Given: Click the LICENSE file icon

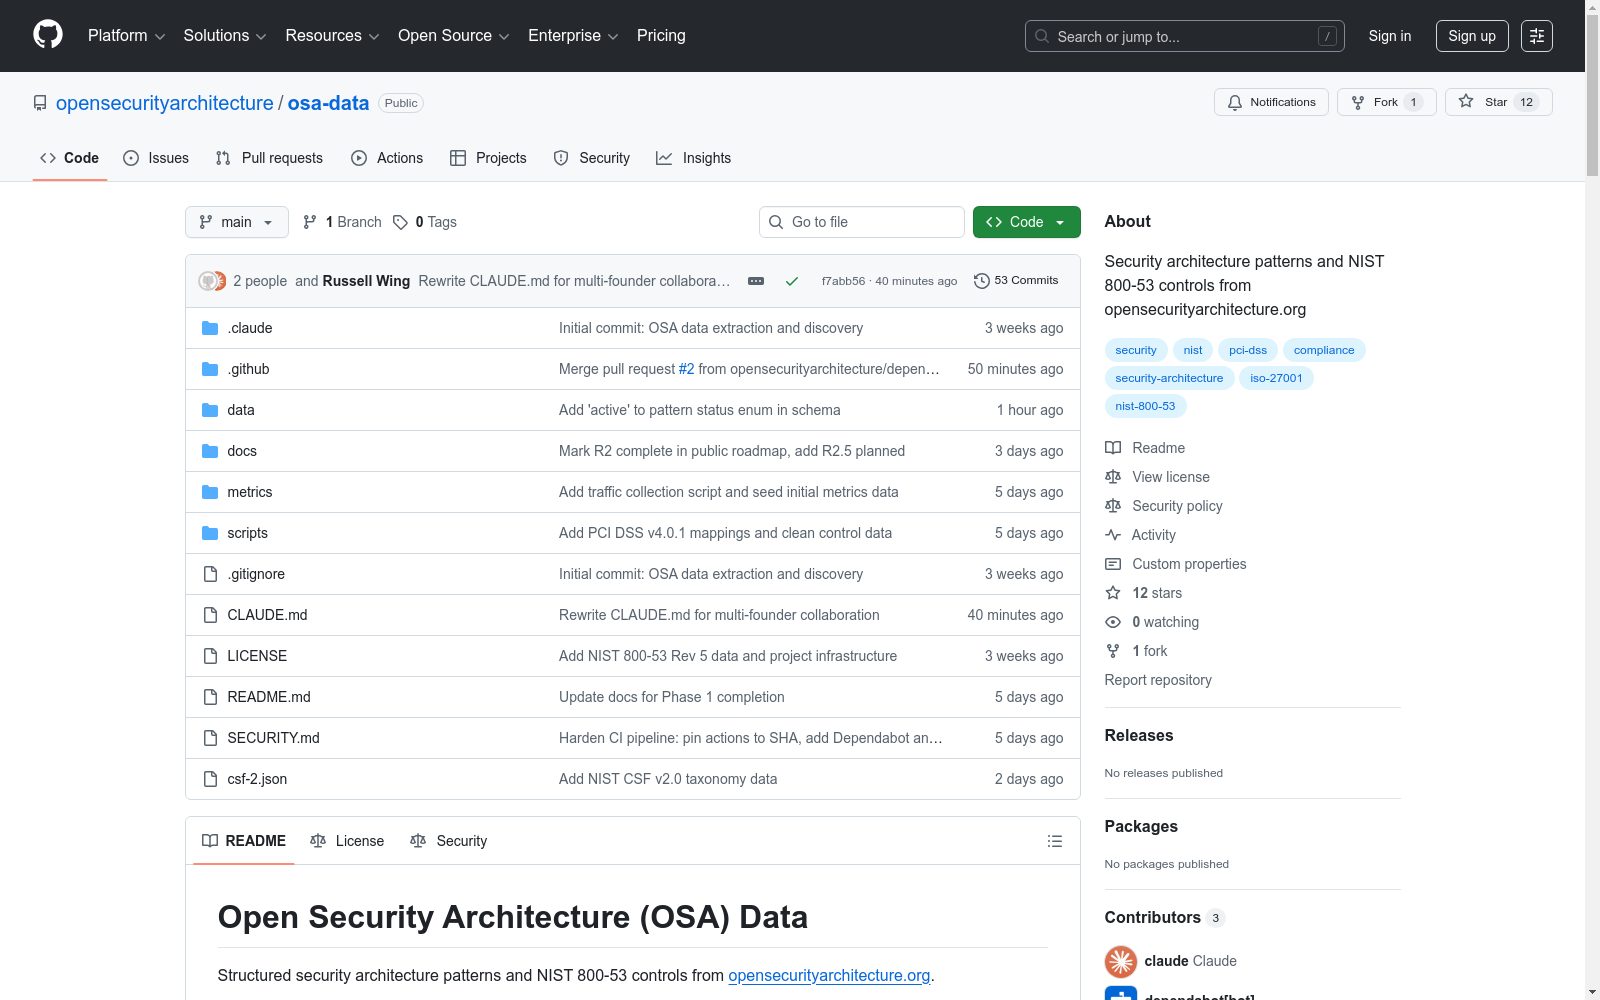Looking at the screenshot, I should (x=210, y=656).
